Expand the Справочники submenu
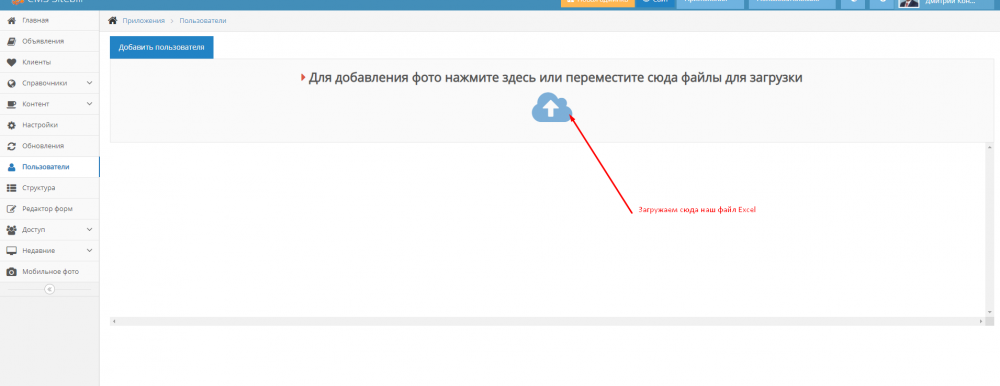The image size is (1000, 386). [x=50, y=83]
